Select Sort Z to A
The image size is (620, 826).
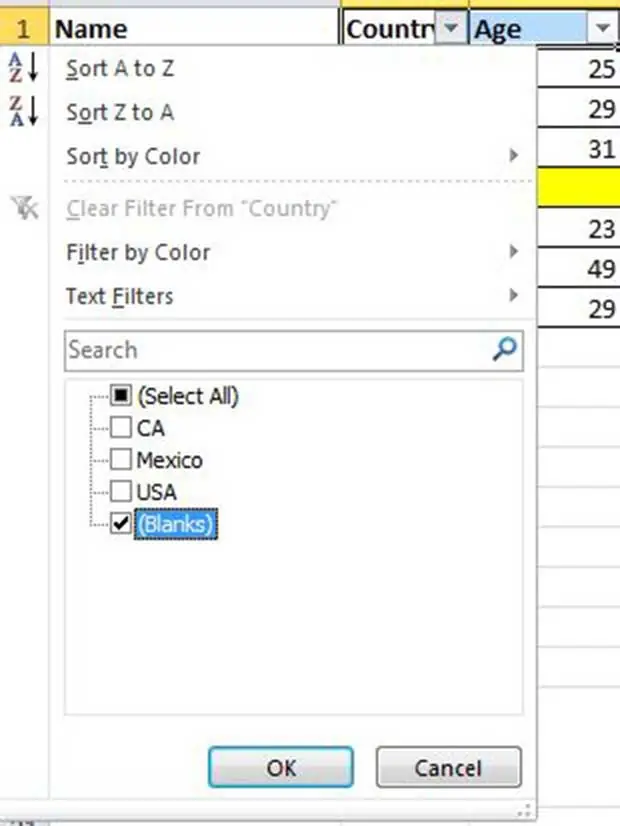tap(118, 112)
